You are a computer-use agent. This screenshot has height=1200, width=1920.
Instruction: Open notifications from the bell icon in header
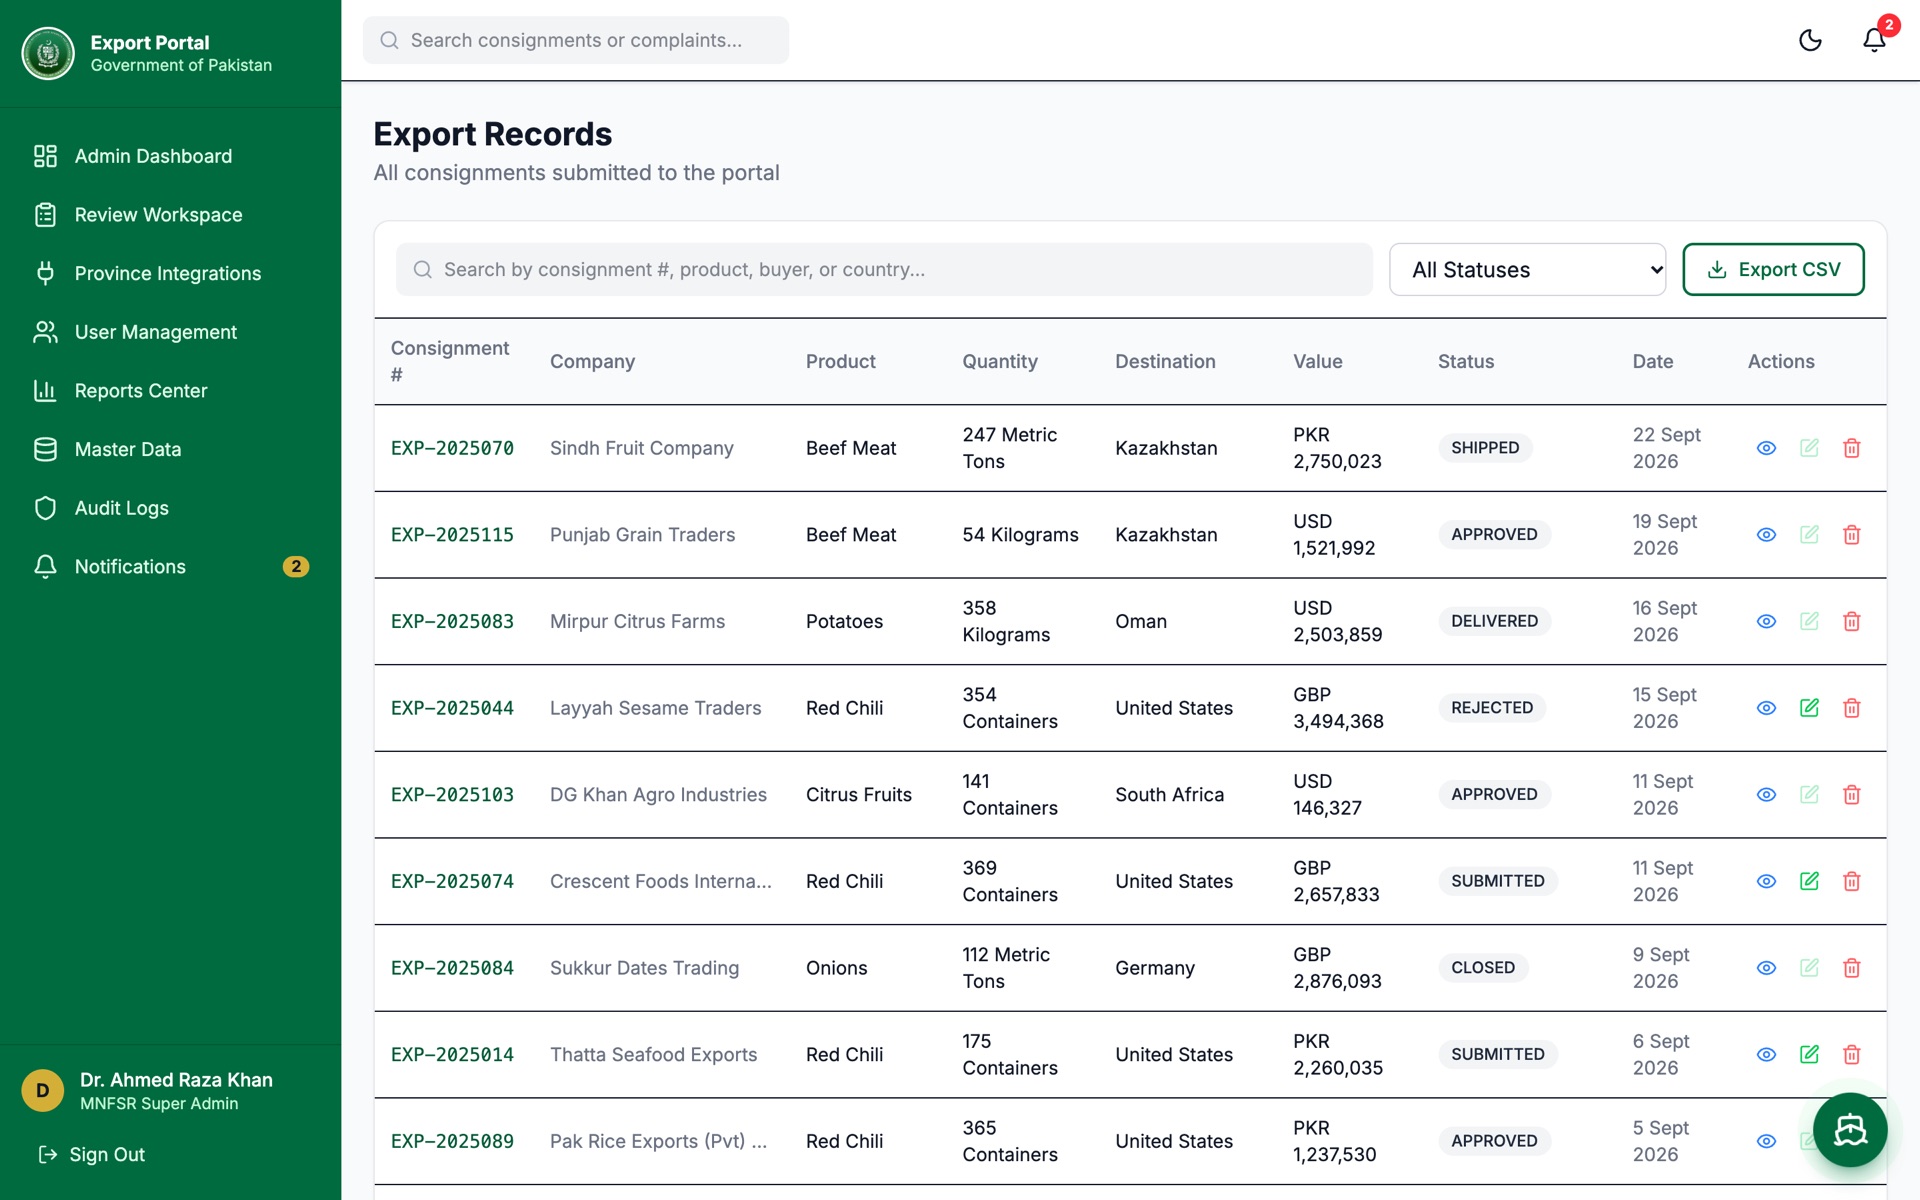point(1874,40)
